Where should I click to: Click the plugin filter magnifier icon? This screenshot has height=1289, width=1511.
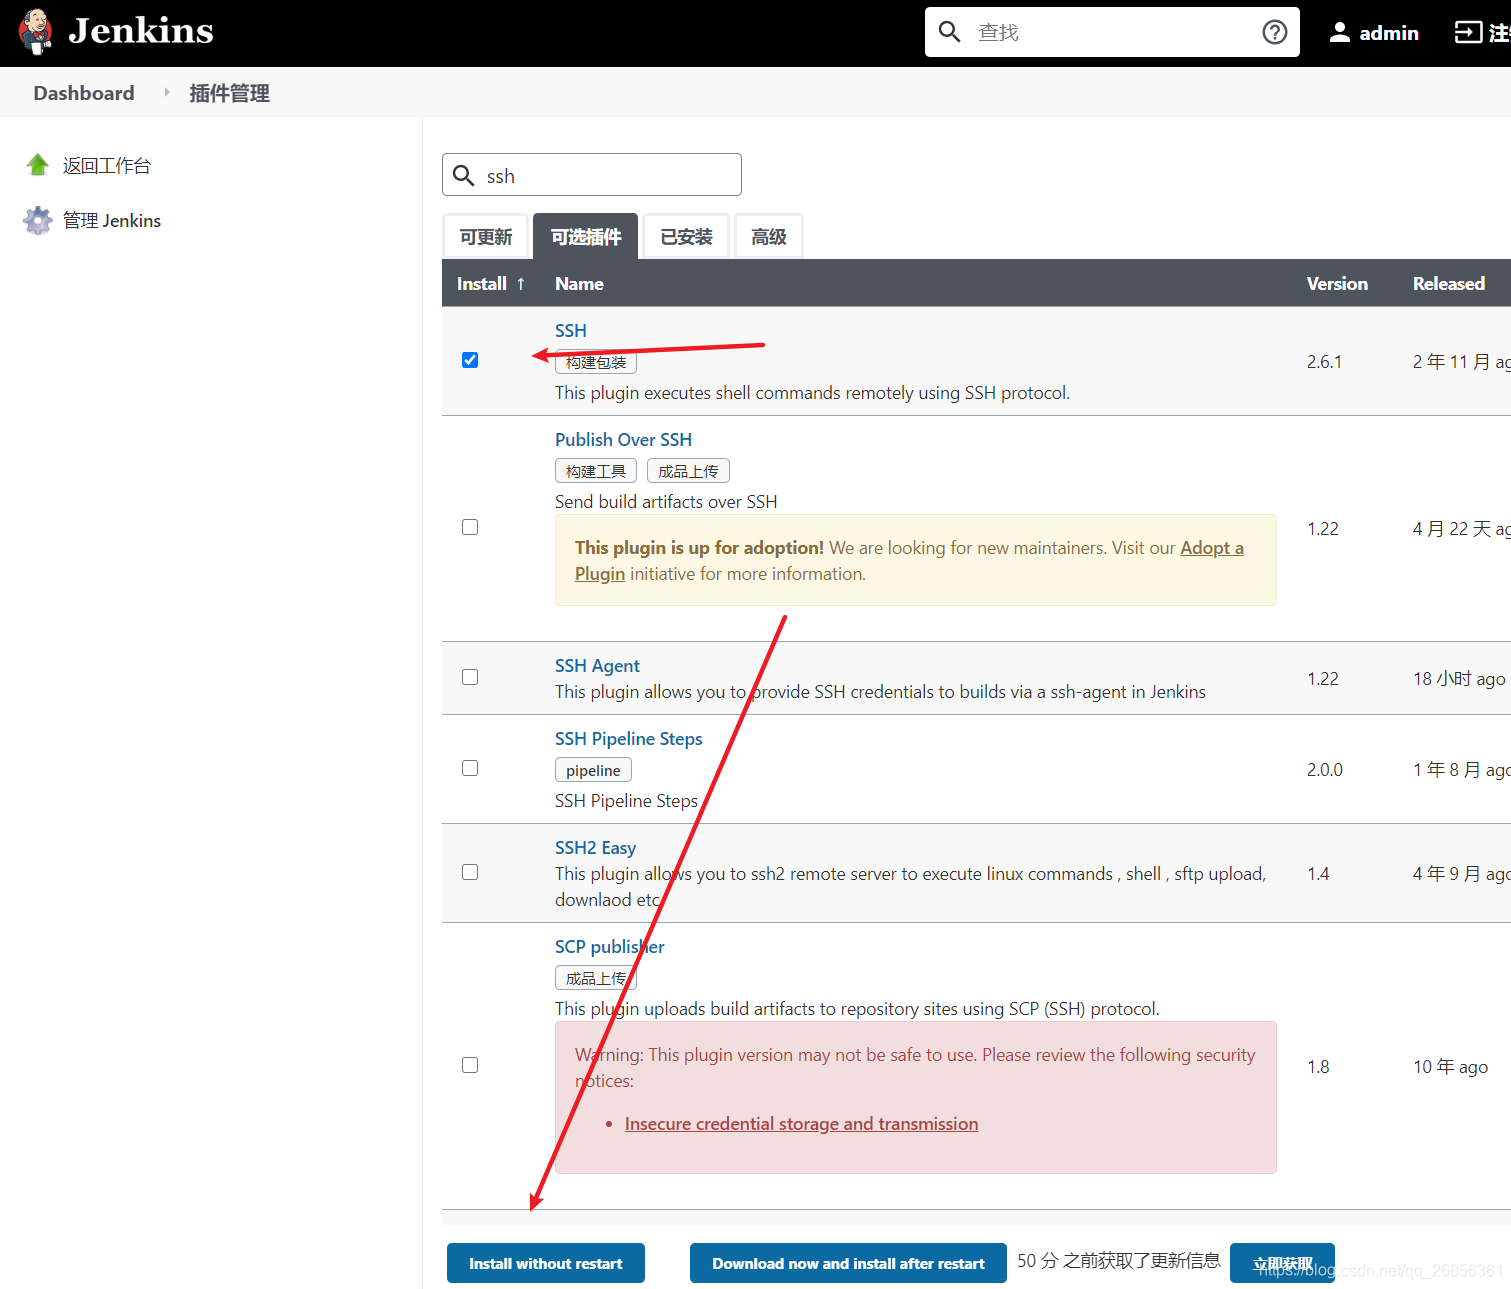tap(463, 175)
